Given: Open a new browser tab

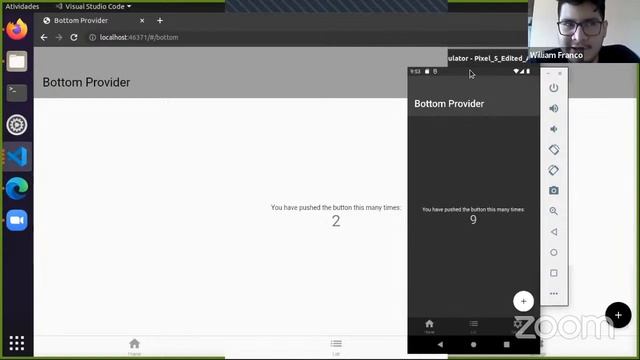Looking at the screenshot, I should tap(160, 20).
